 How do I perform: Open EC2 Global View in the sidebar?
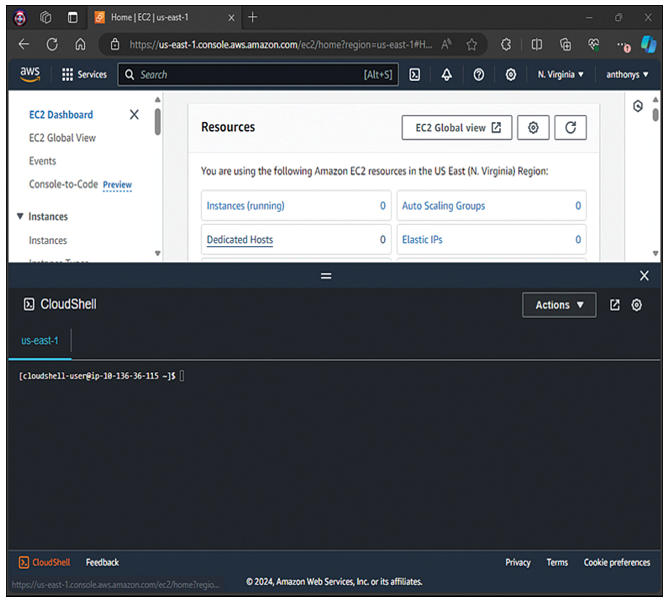point(62,138)
